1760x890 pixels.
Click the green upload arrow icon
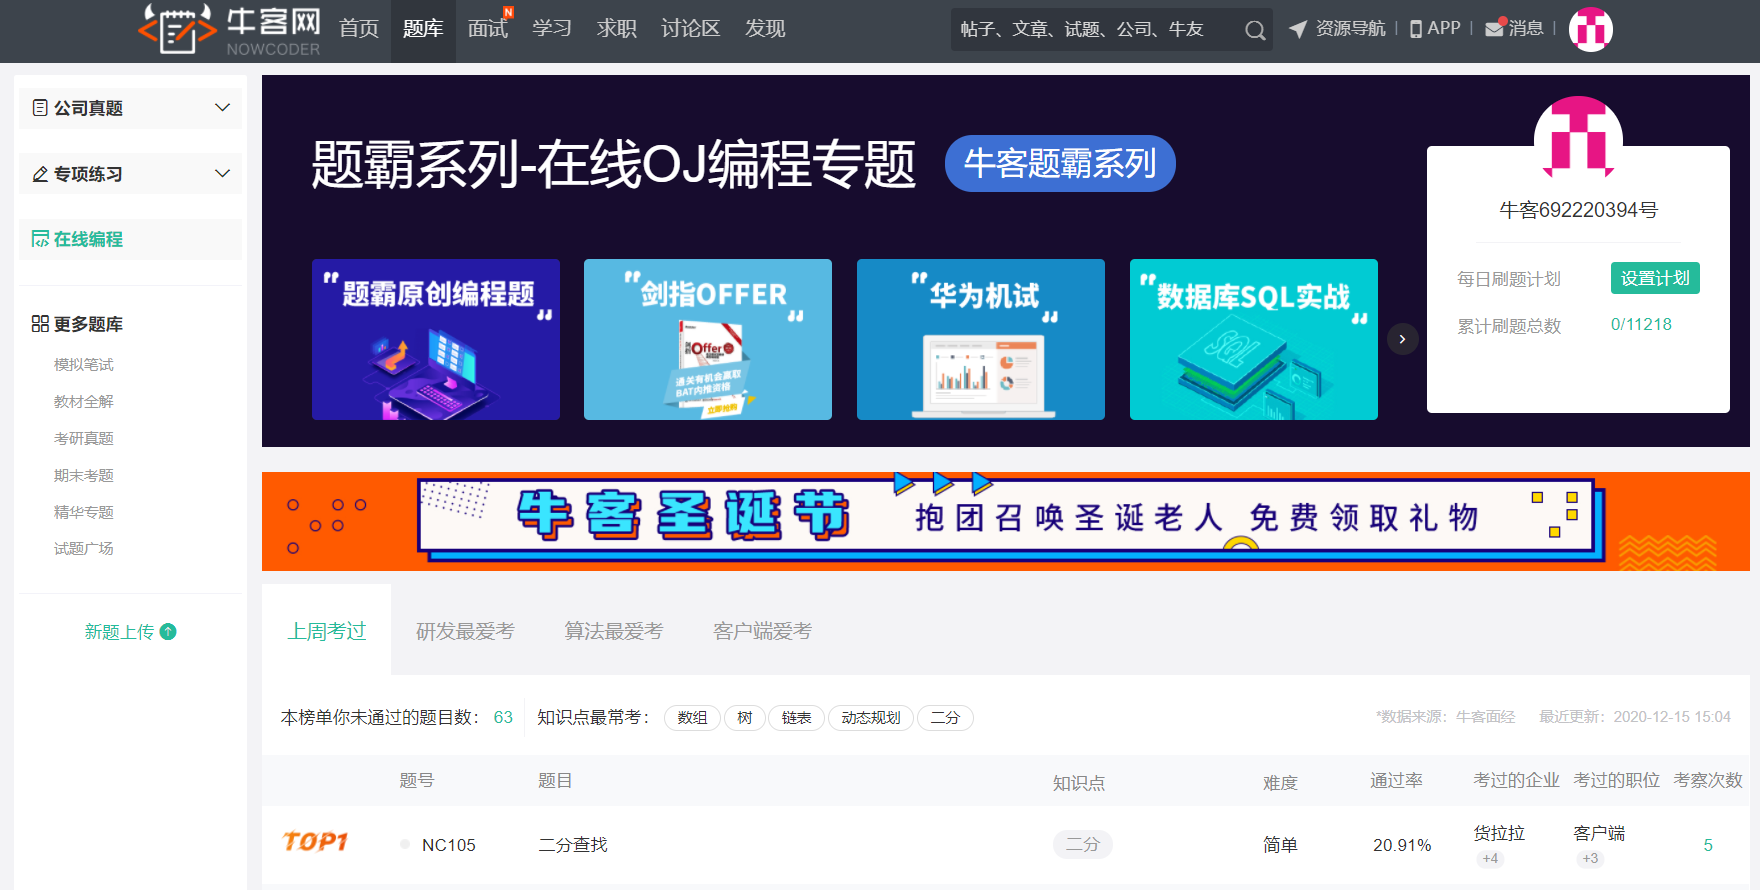[x=168, y=631]
